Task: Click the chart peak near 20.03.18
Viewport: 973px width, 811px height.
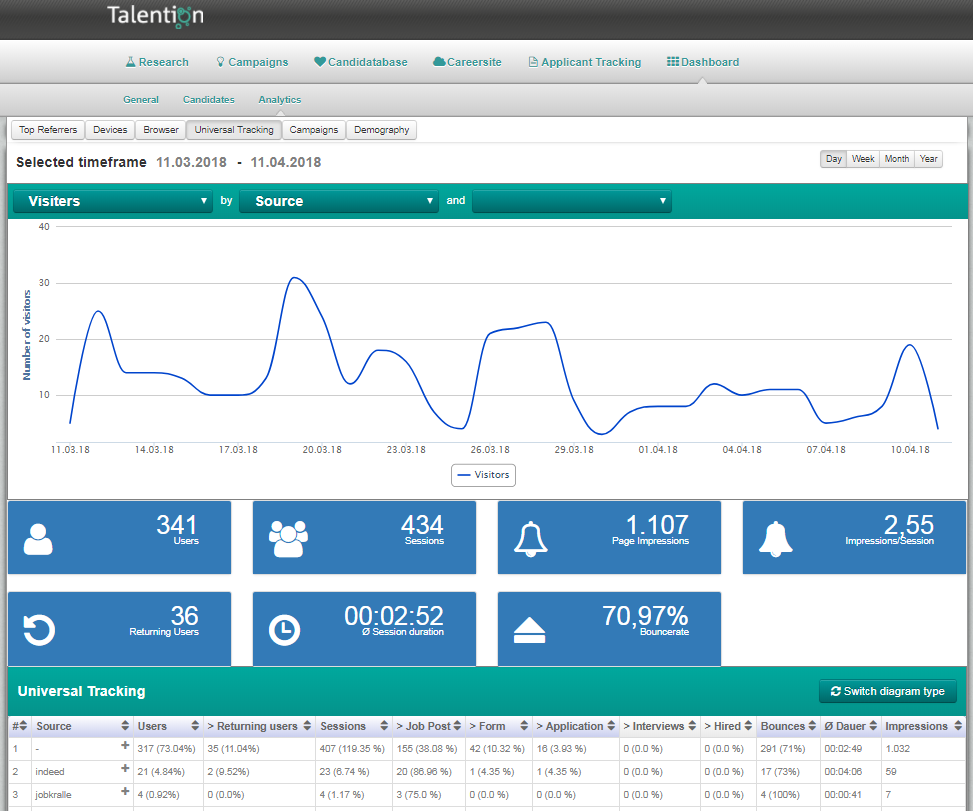Action: (x=295, y=278)
